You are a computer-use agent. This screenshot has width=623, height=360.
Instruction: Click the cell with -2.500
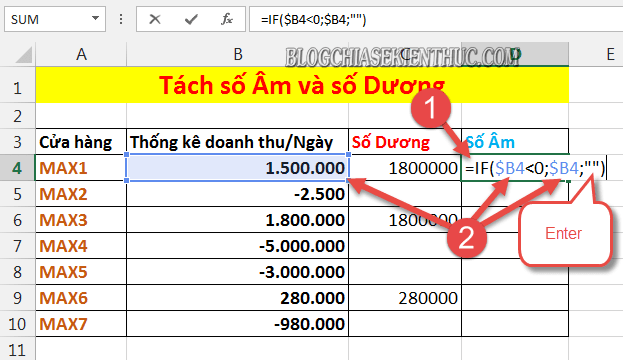point(238,194)
